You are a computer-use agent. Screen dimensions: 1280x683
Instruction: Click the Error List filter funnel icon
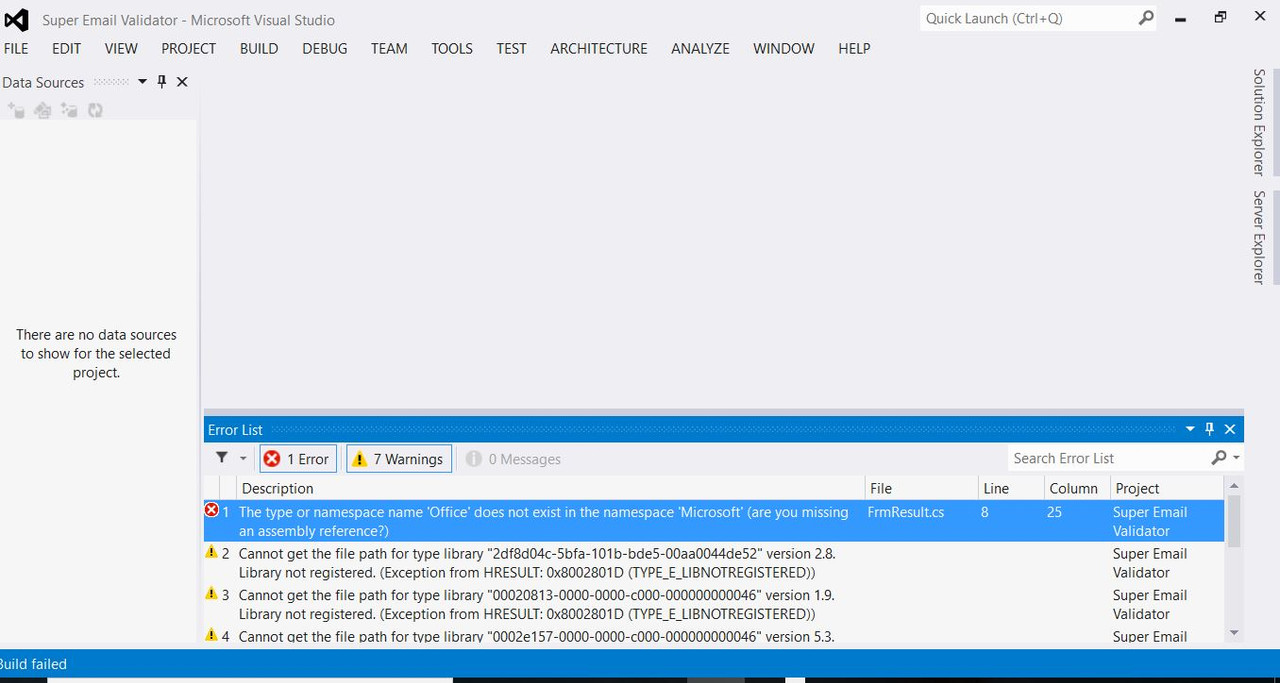222,458
